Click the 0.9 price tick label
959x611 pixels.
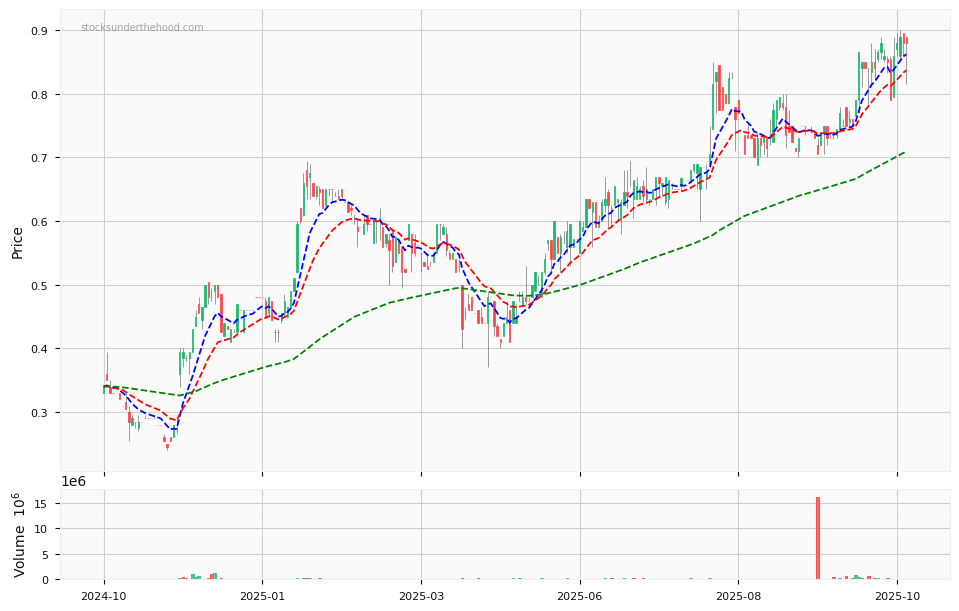tap(39, 31)
